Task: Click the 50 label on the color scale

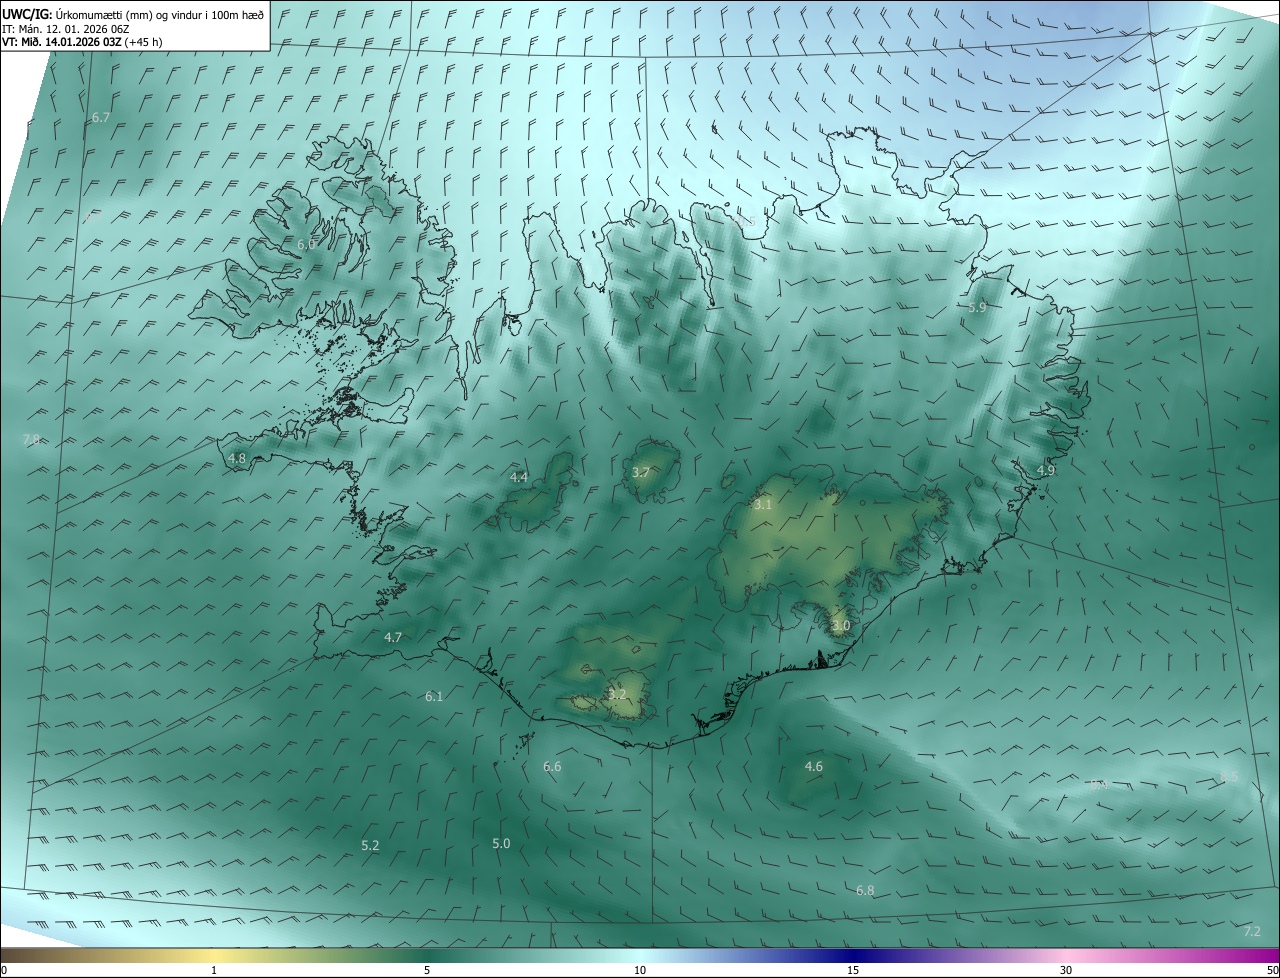Action: click(1272, 970)
